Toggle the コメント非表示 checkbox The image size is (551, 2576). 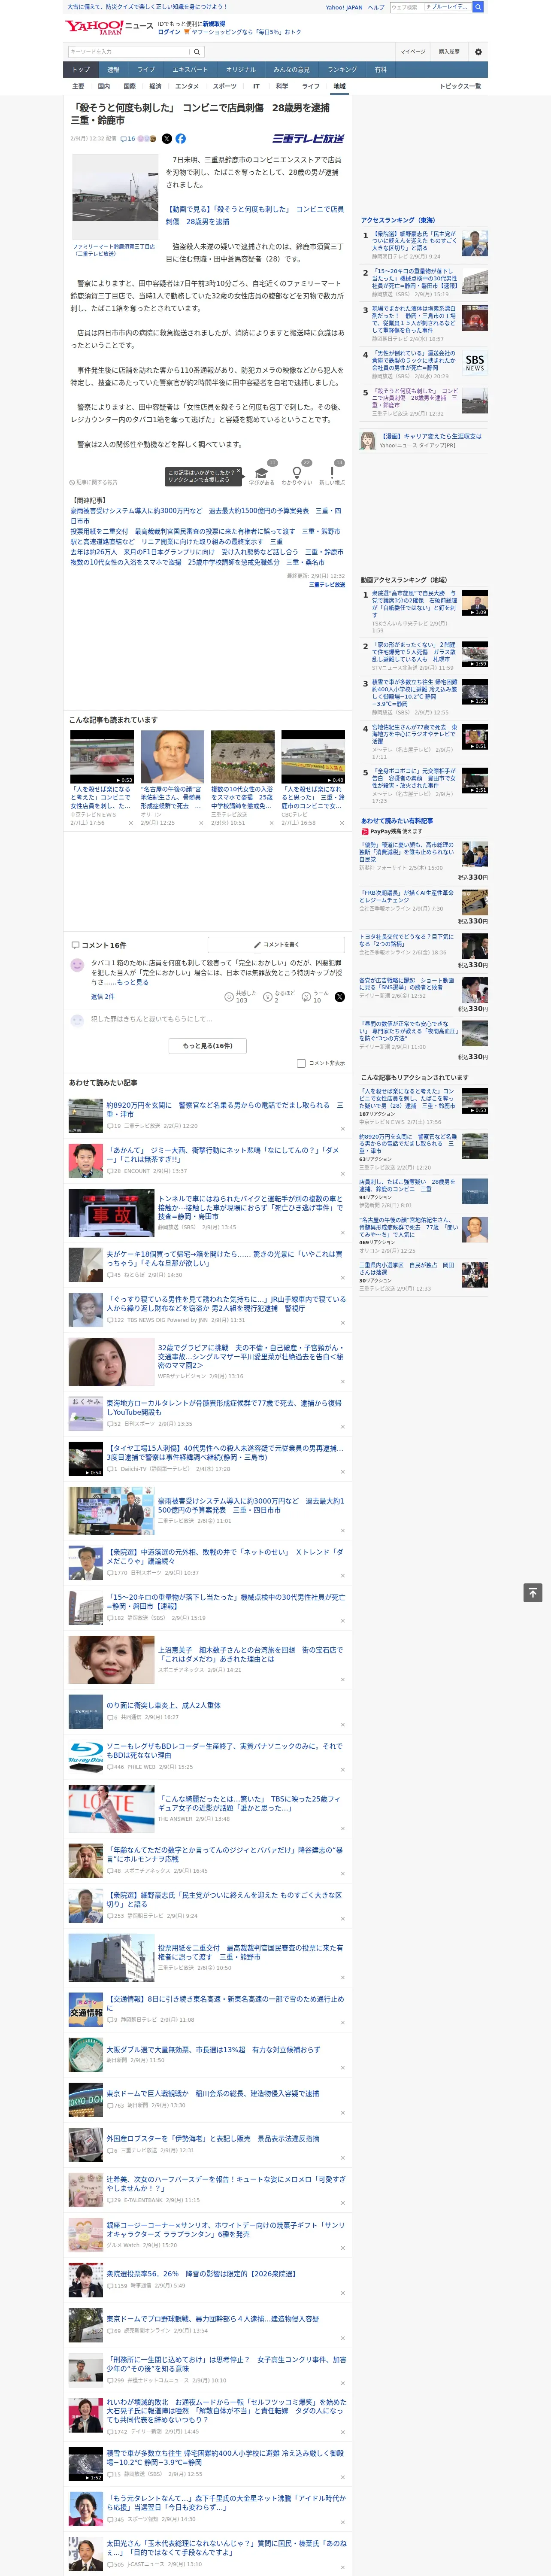click(x=301, y=1063)
